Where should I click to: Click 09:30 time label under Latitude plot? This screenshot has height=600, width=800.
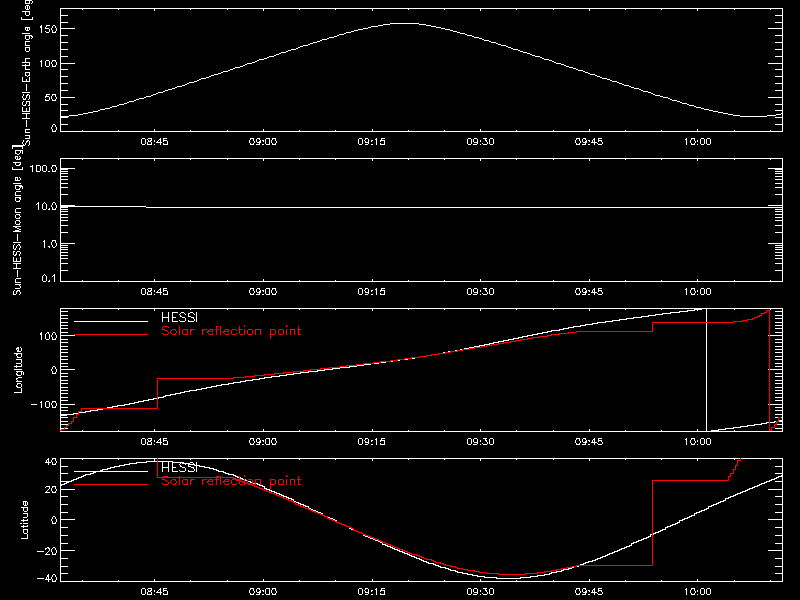480,592
